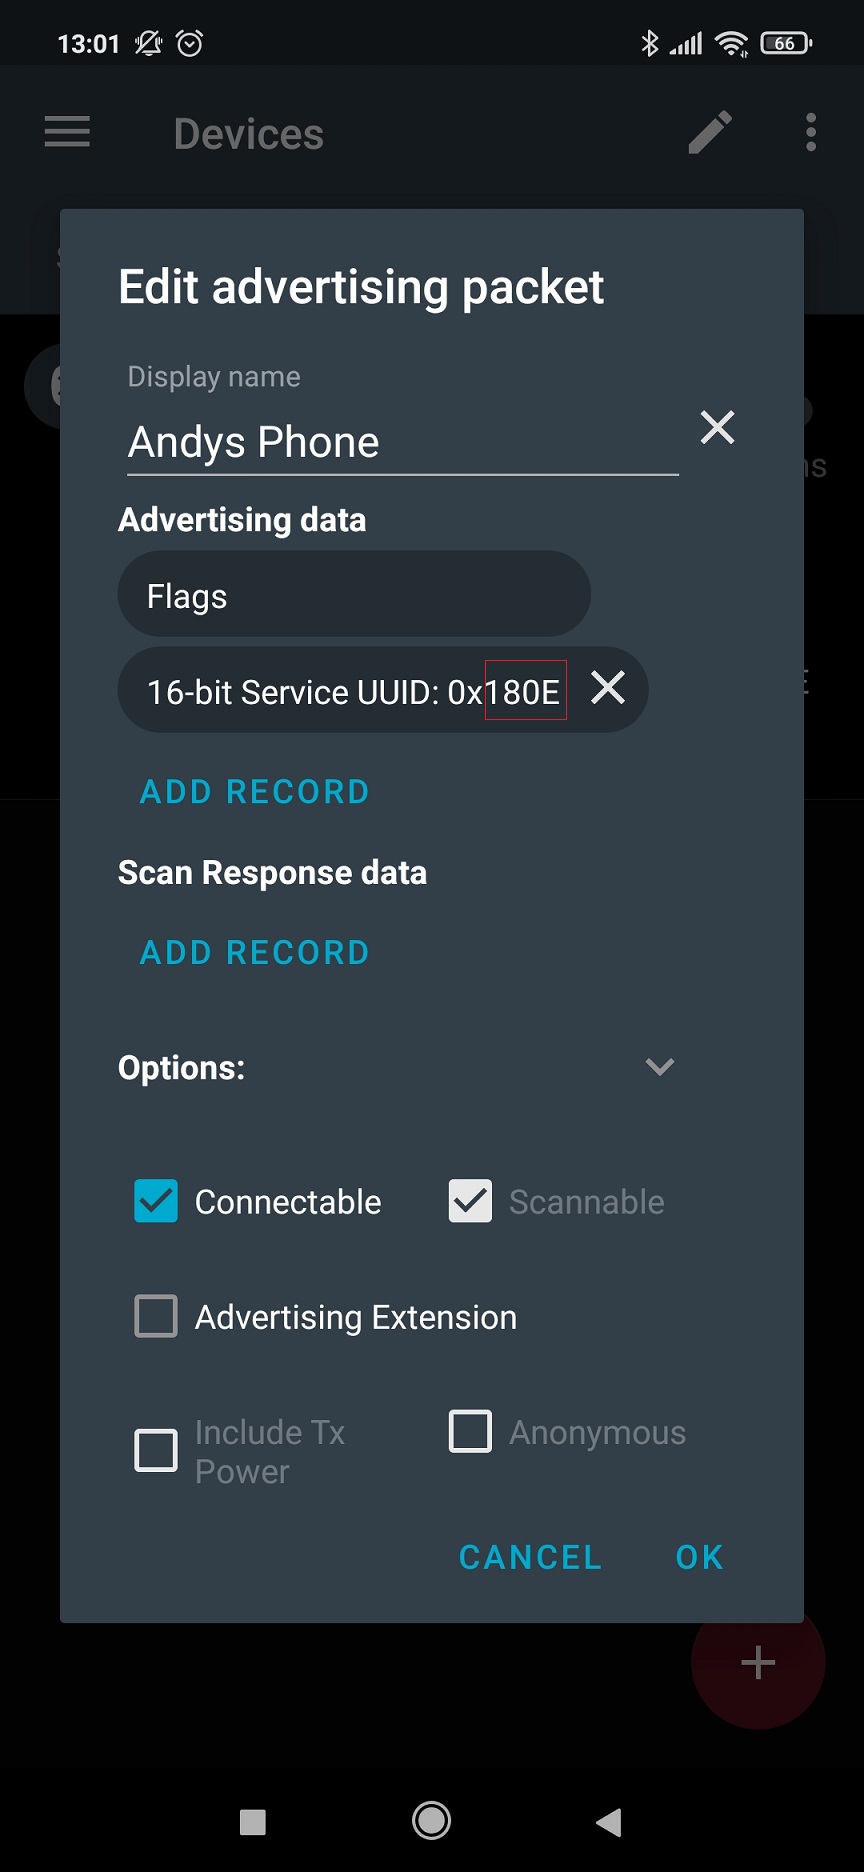This screenshot has height=1872, width=864.
Task: Edit the Andys Phone display name field
Action: click(400, 442)
